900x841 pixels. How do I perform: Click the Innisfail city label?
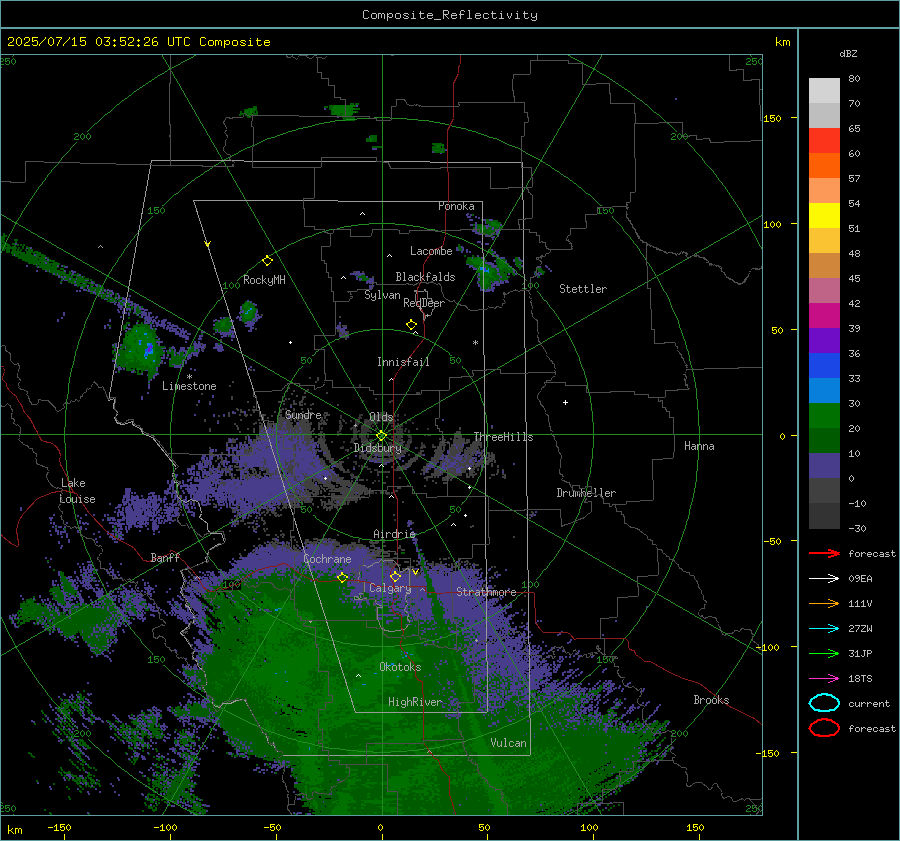[403, 362]
